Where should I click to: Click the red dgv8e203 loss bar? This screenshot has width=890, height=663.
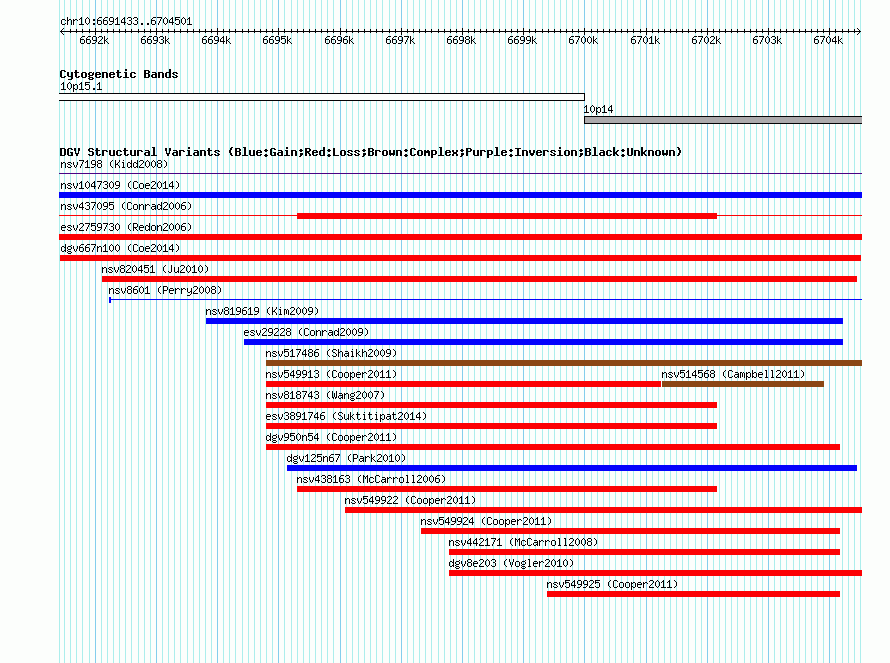point(655,573)
